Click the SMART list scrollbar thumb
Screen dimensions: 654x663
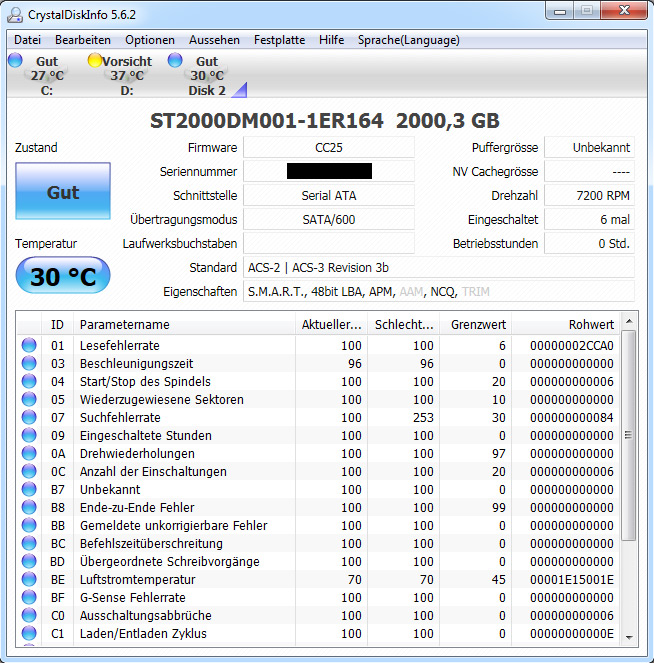coord(629,436)
